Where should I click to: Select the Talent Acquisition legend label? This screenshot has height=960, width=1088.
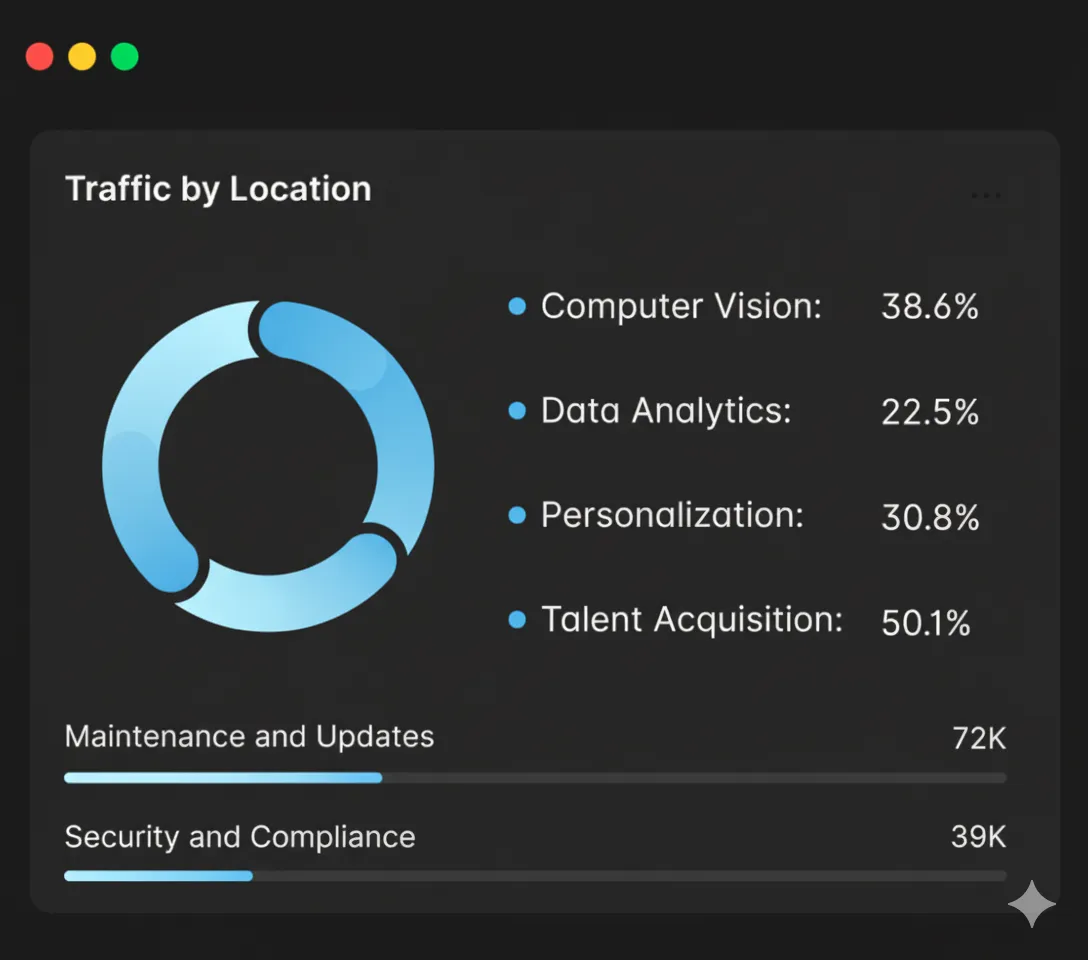pyautogui.click(x=692, y=620)
